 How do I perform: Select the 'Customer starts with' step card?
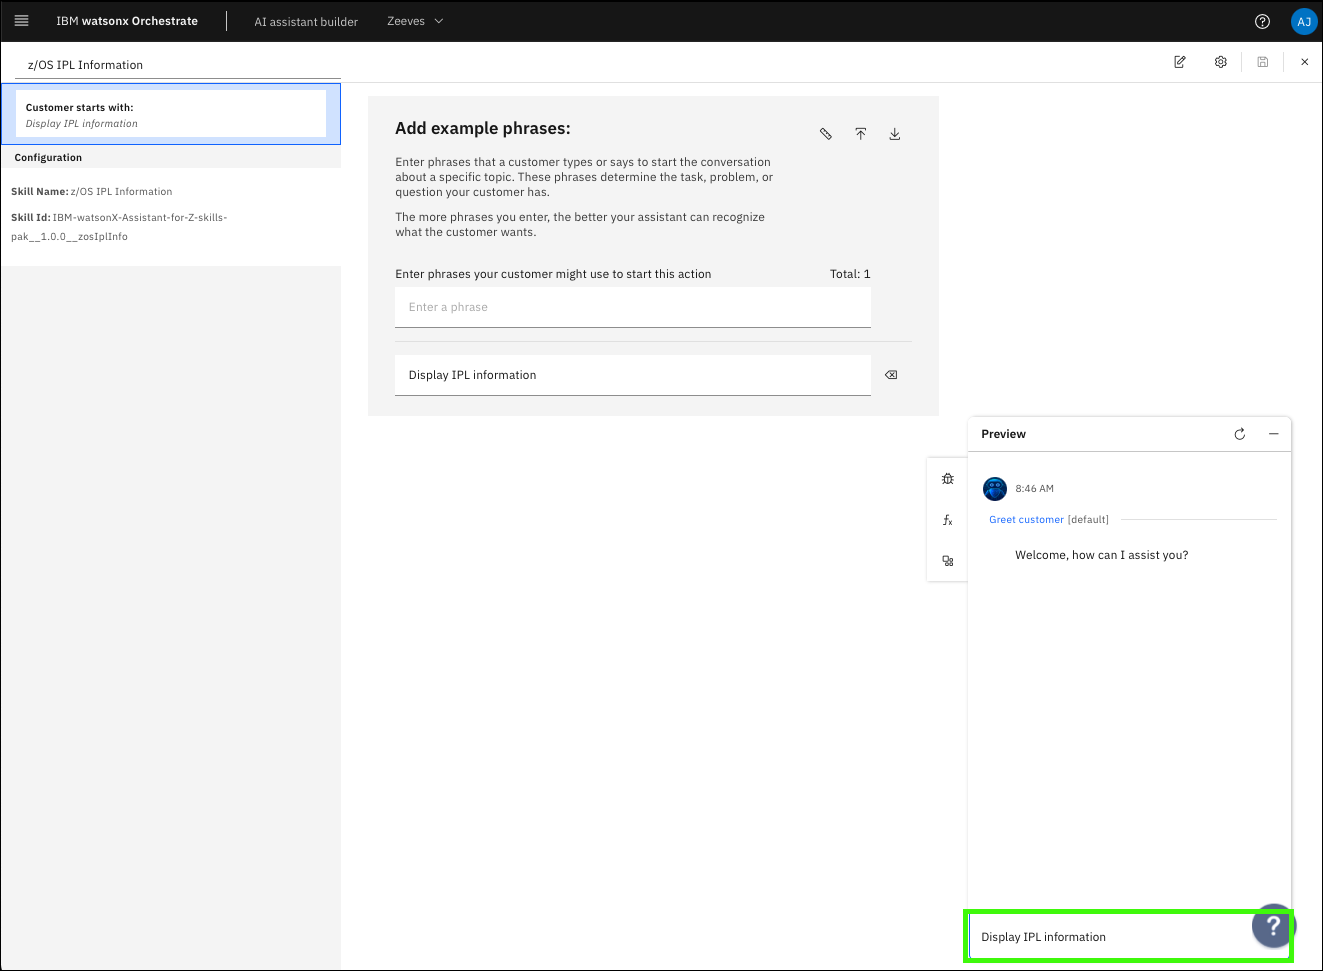[x=171, y=114]
